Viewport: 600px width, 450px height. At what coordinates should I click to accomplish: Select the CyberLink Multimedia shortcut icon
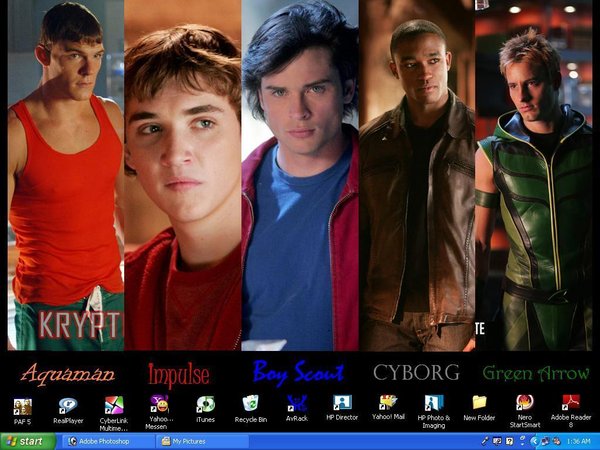(x=114, y=405)
